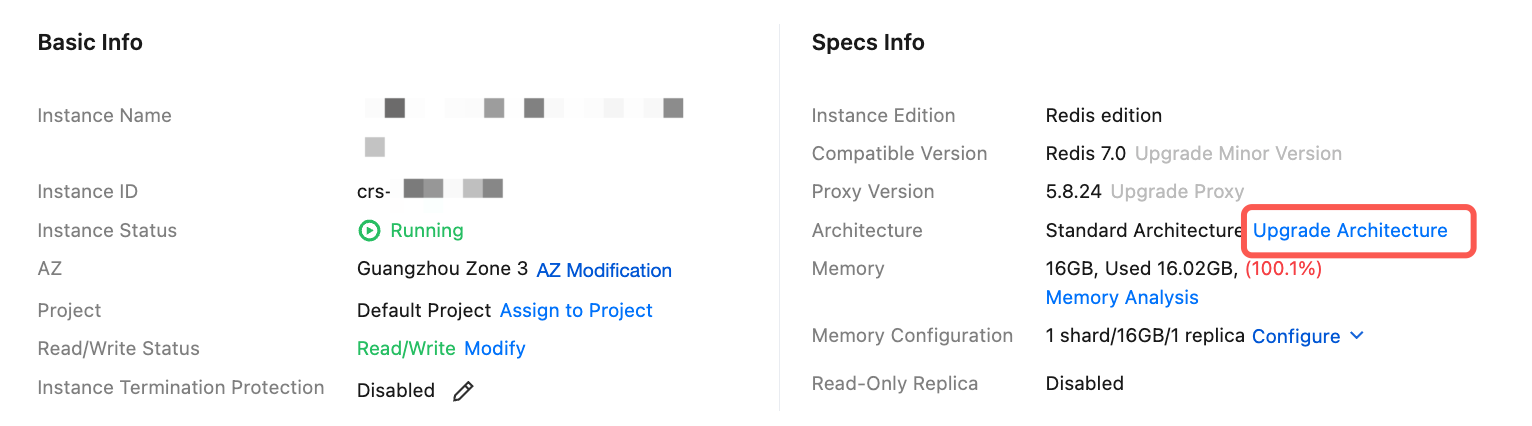Viewport: 1532px width, 426px height.
Task: Click Upgrade Proxy link
Action: (1177, 191)
